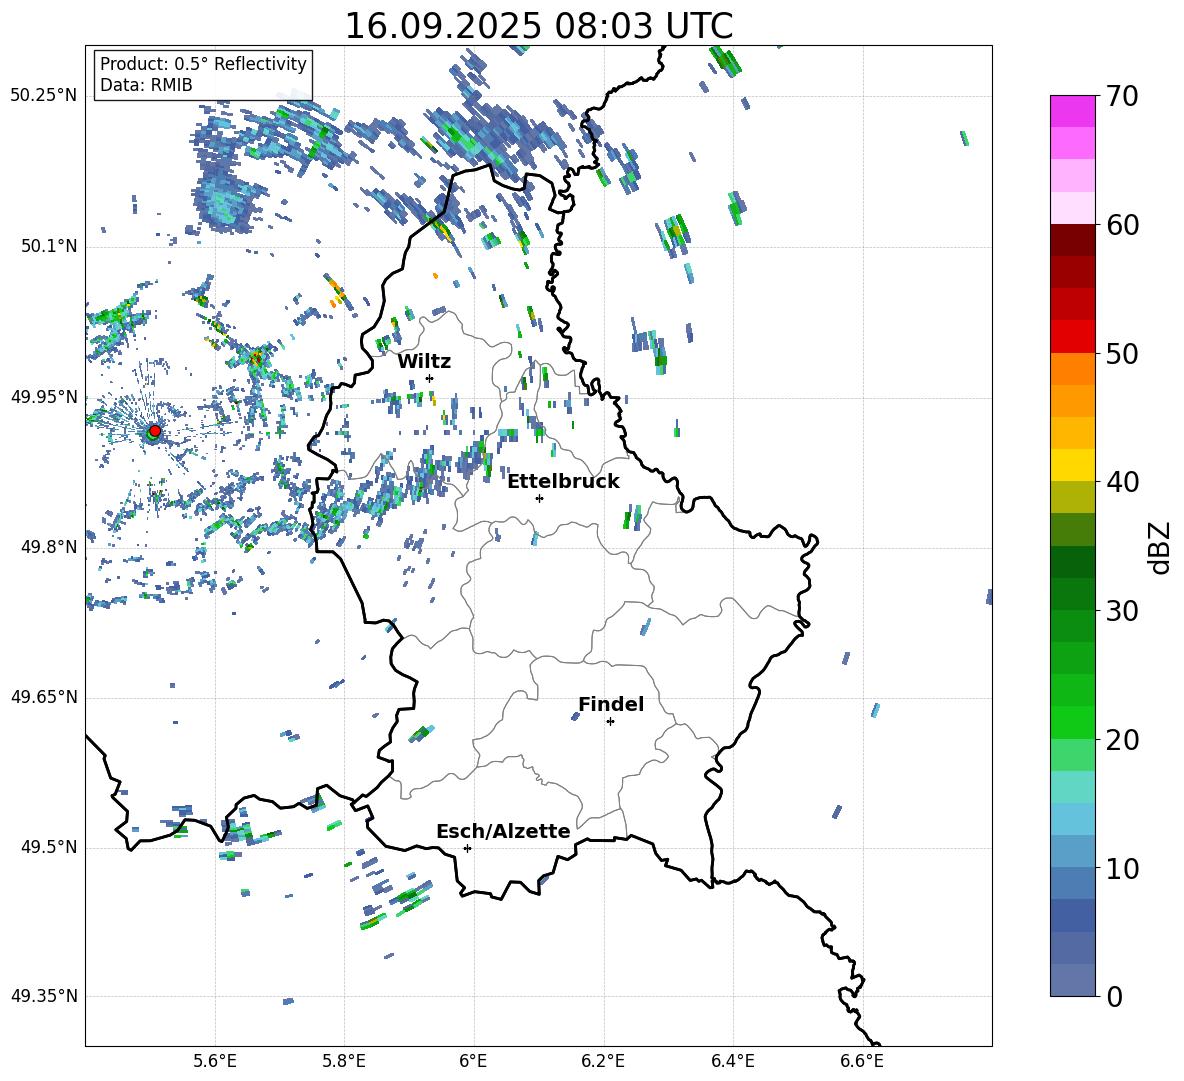Click the Wiltz station cross marker
Viewport: 1184px width, 1081px height.
pos(430,378)
